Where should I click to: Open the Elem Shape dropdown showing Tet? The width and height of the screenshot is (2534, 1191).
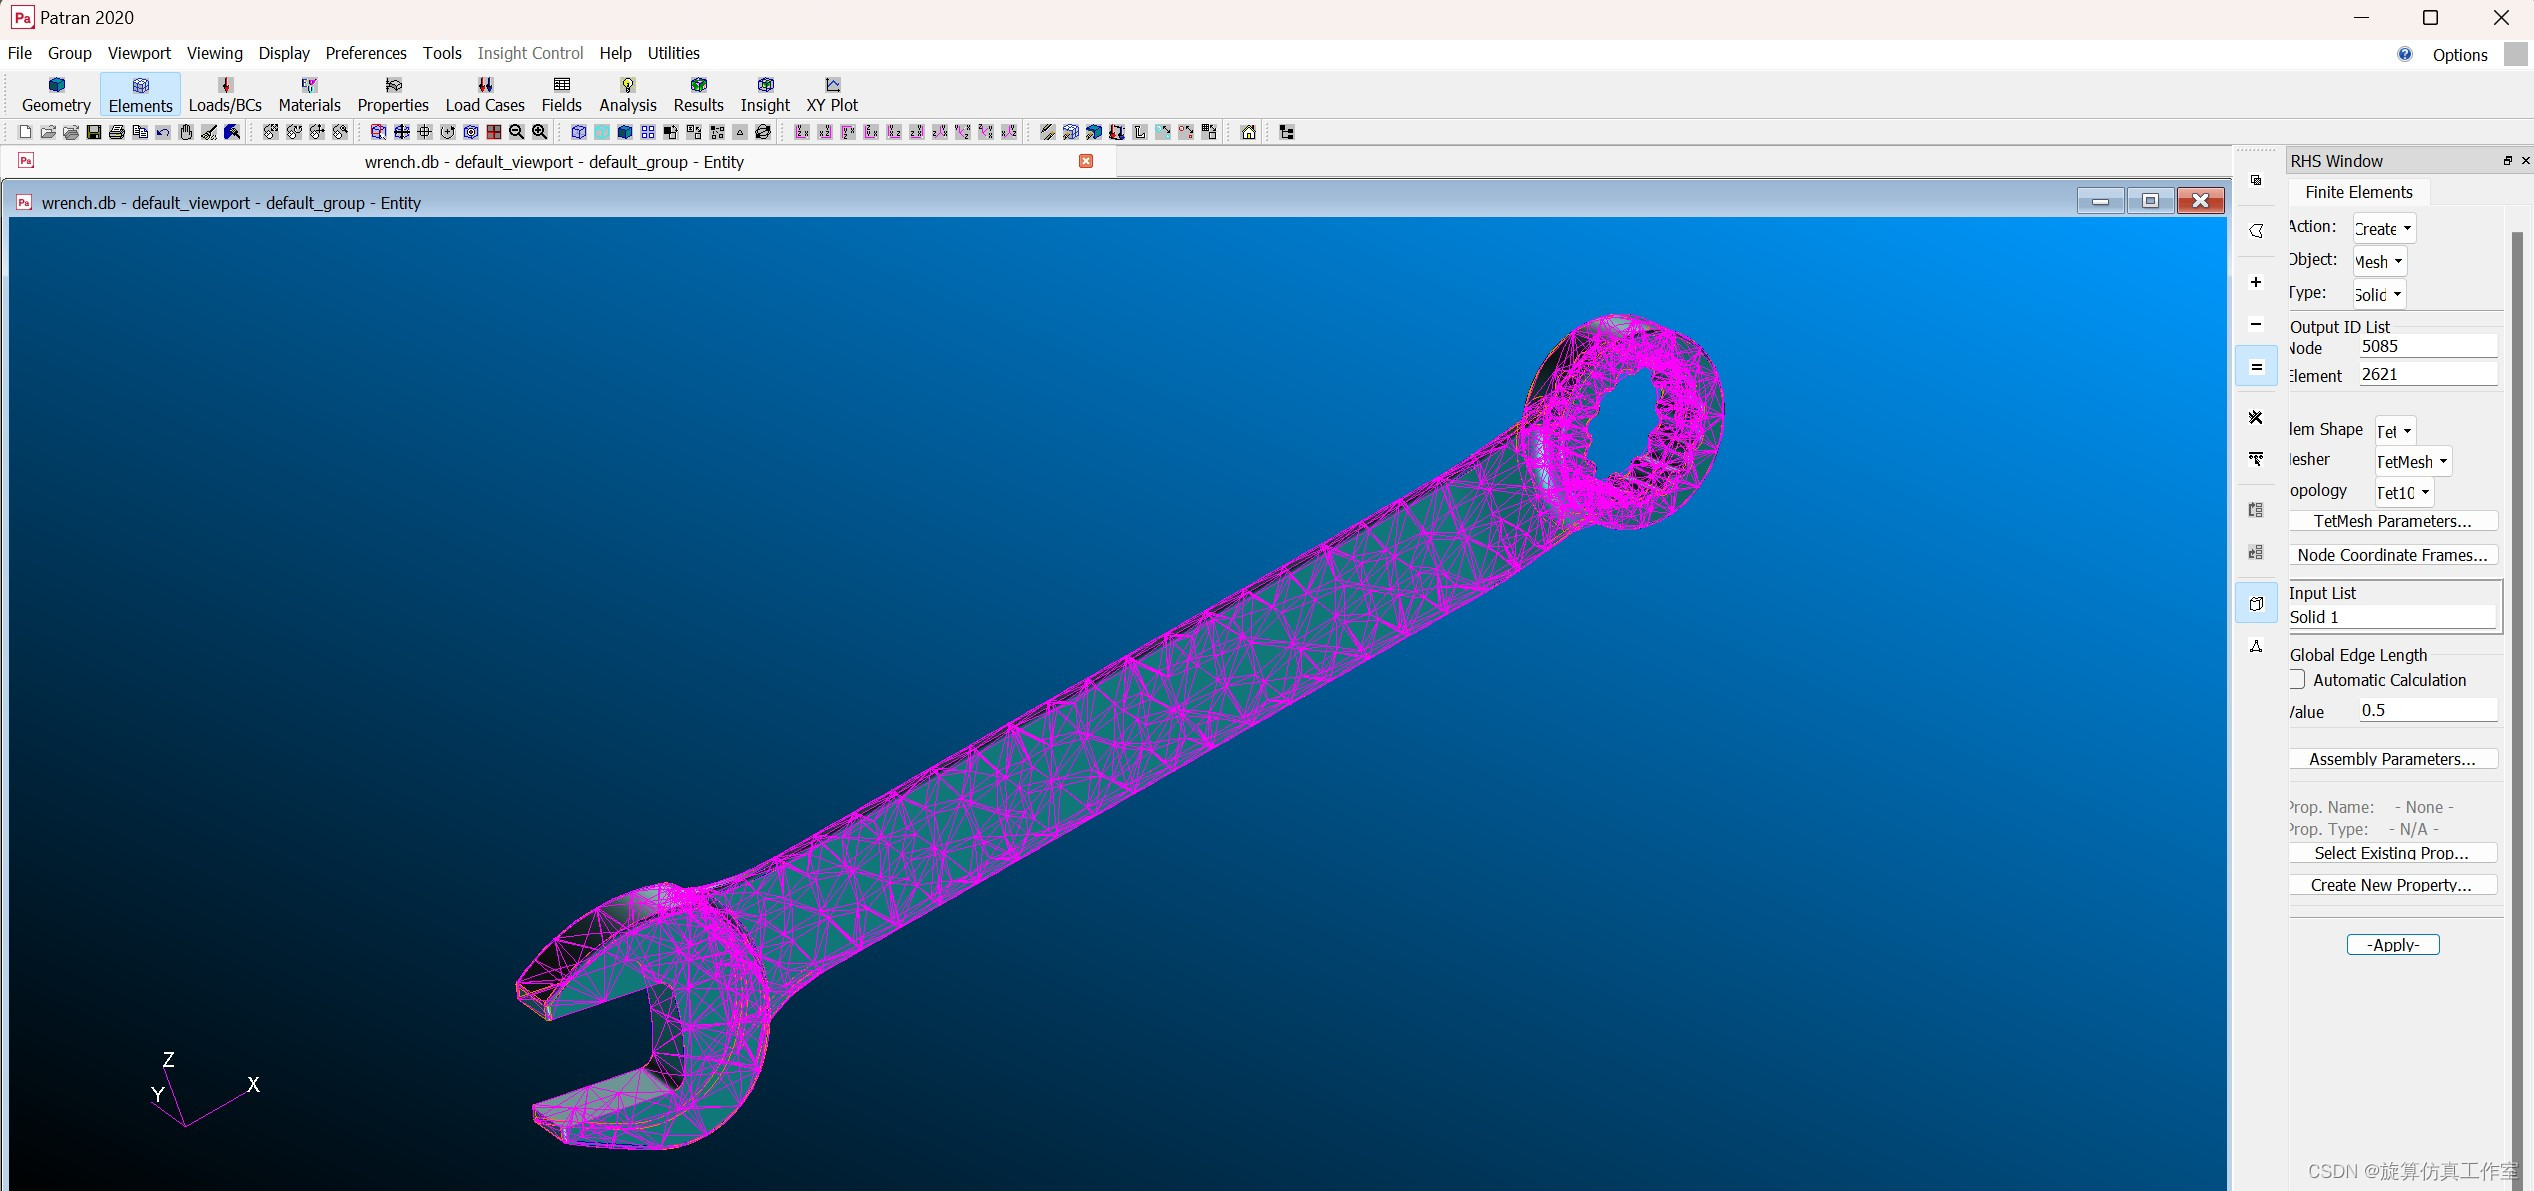2395,432
